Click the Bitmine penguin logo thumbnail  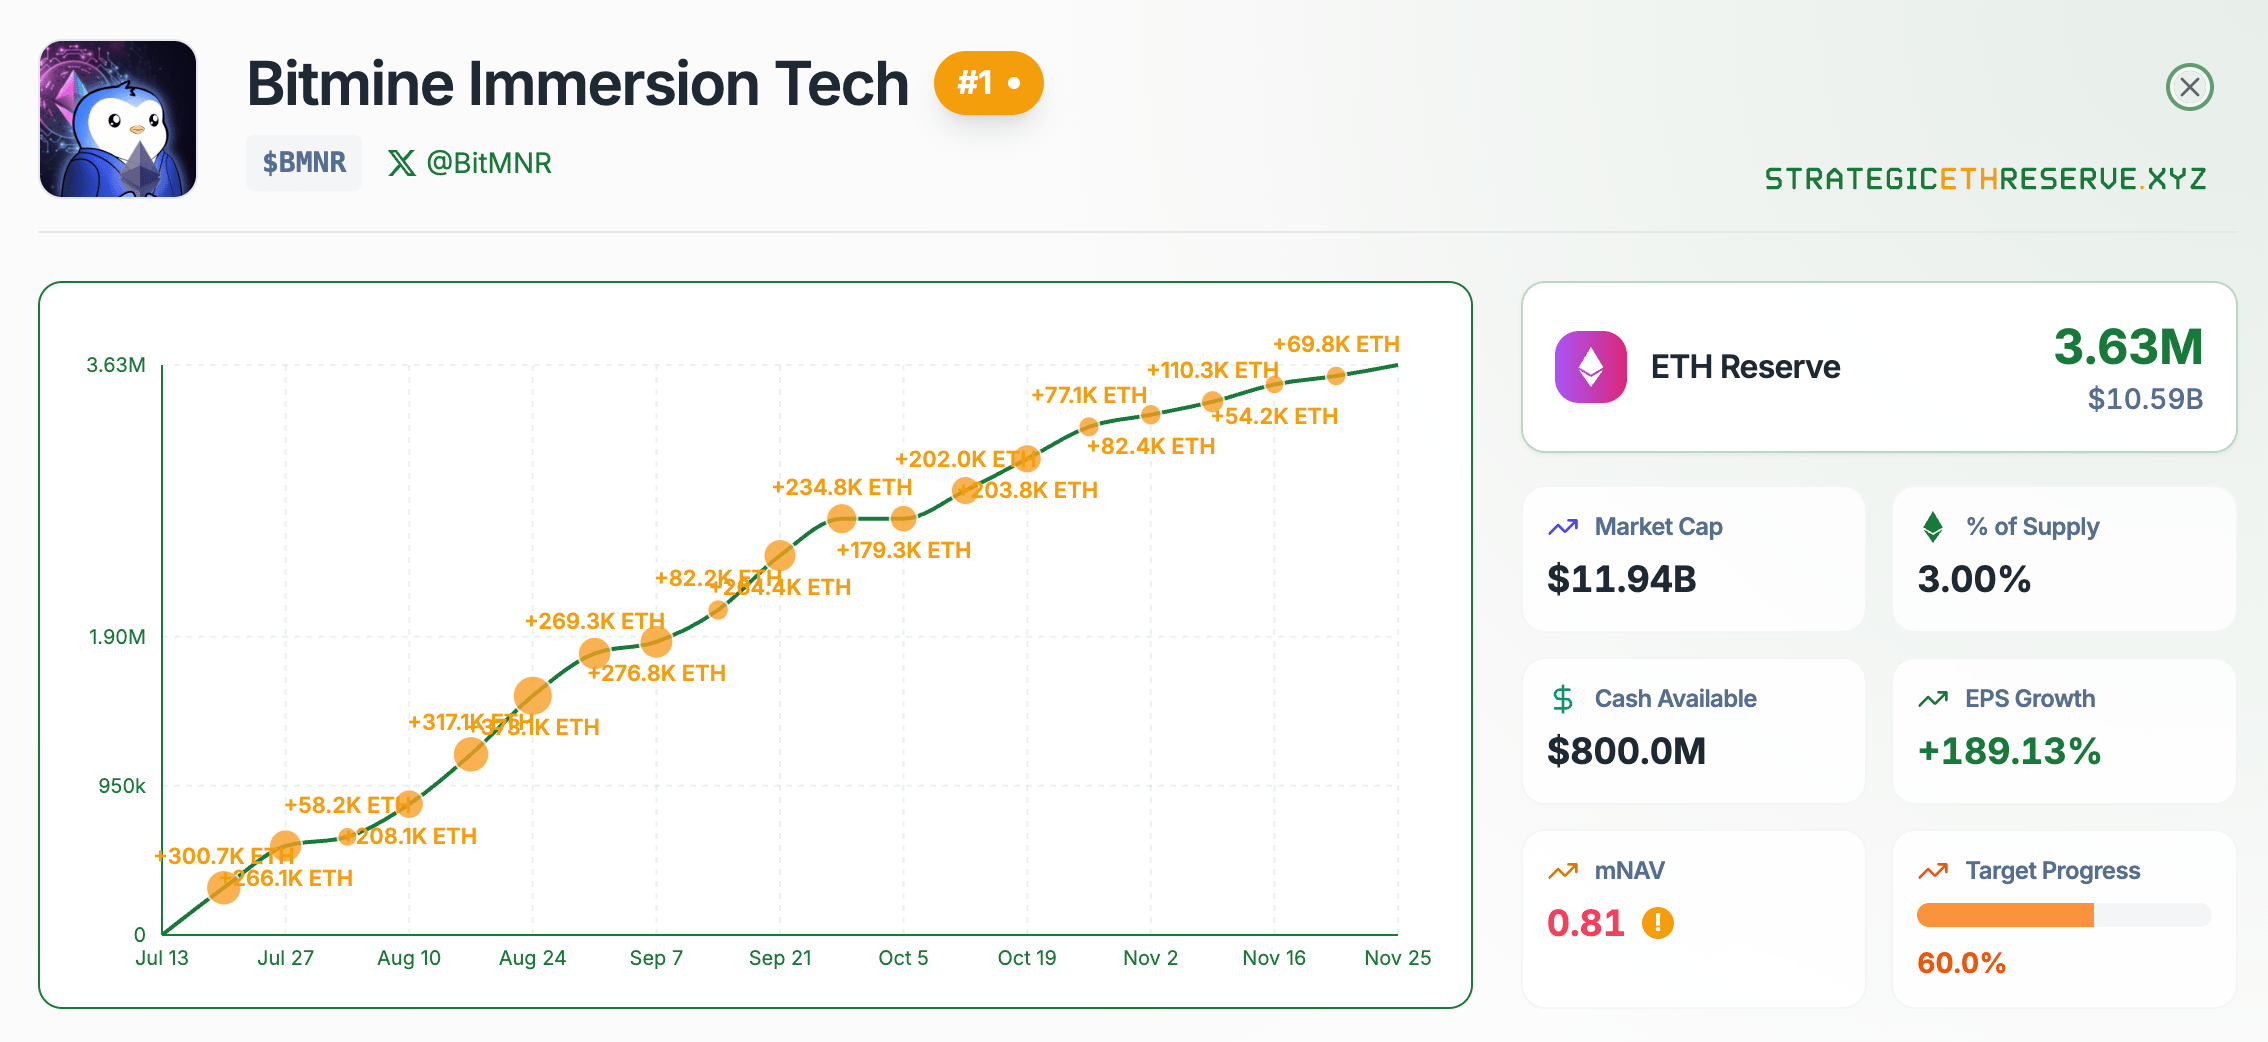pos(118,118)
